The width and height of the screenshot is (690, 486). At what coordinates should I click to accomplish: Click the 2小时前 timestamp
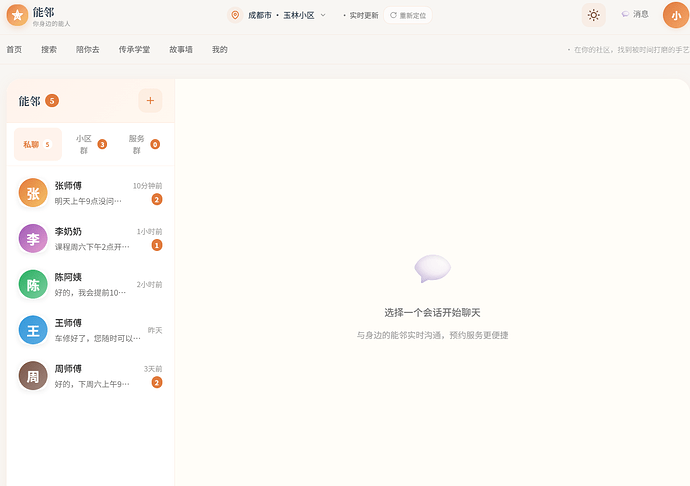(x=149, y=284)
